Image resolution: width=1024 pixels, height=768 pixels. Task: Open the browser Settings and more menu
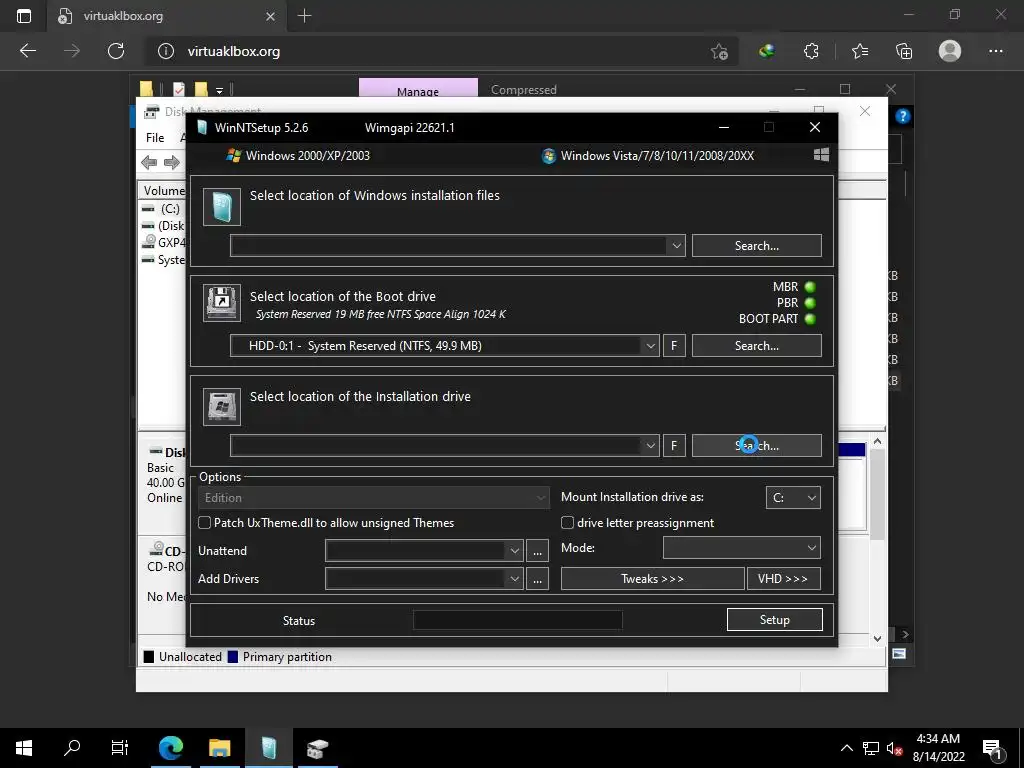pos(995,51)
